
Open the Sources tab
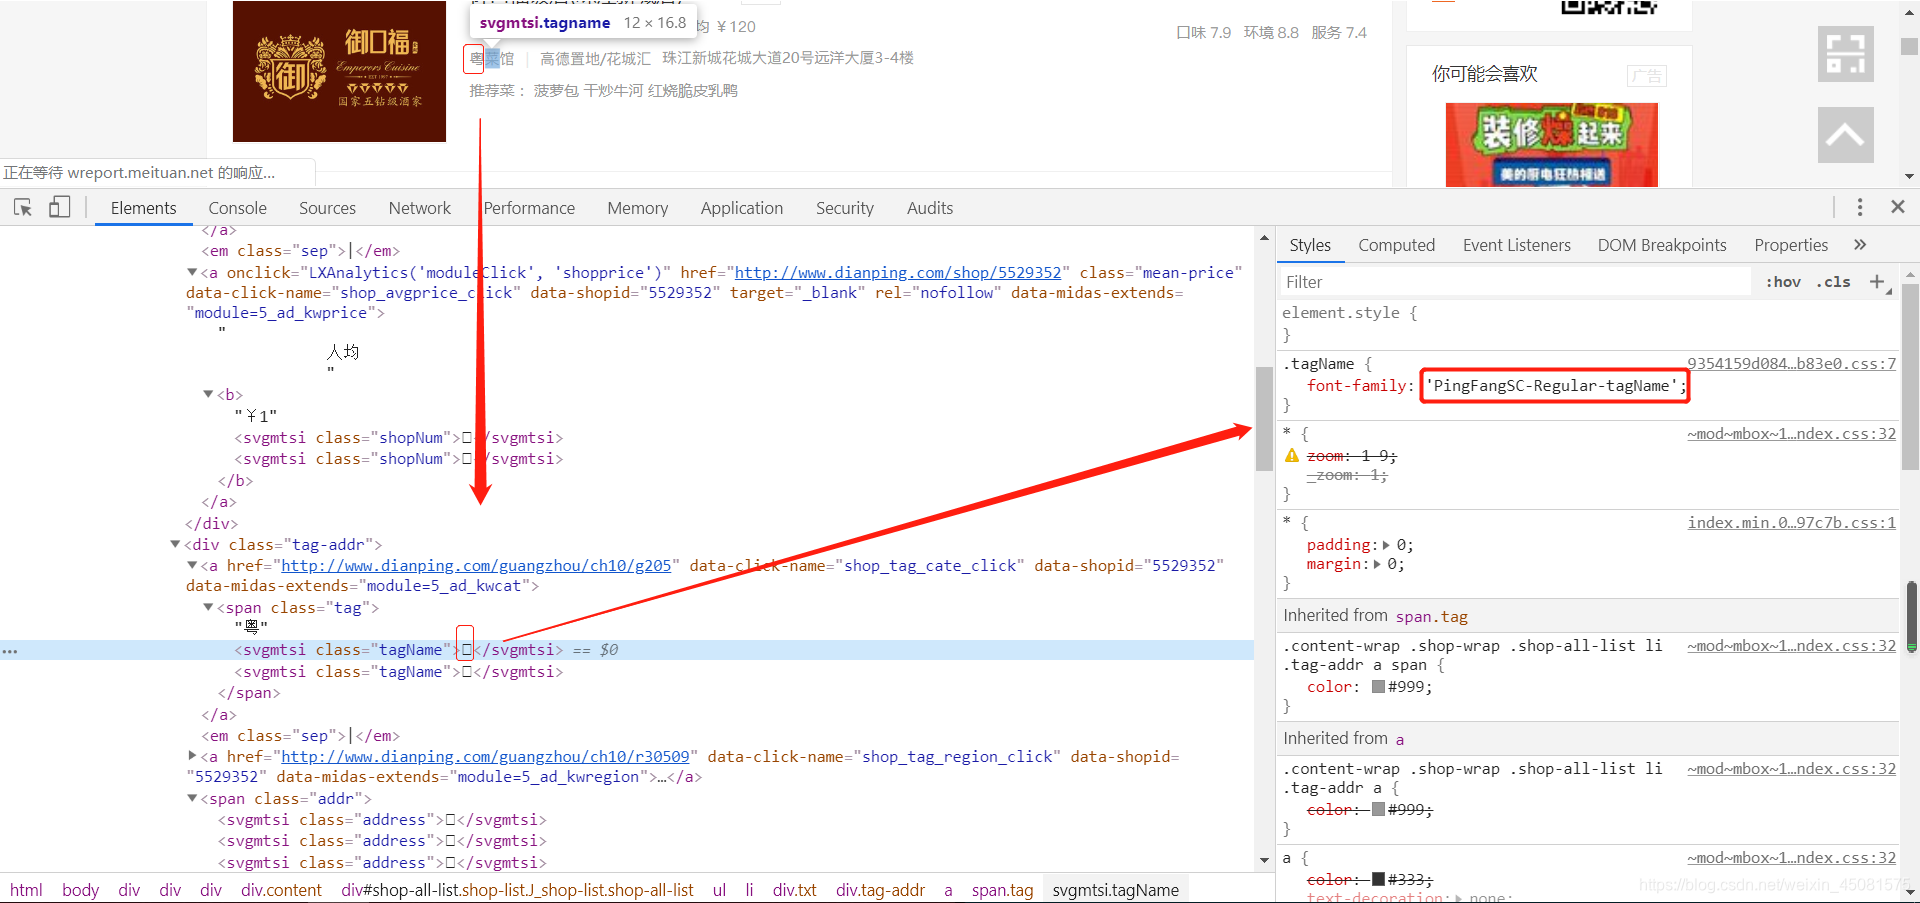328,208
